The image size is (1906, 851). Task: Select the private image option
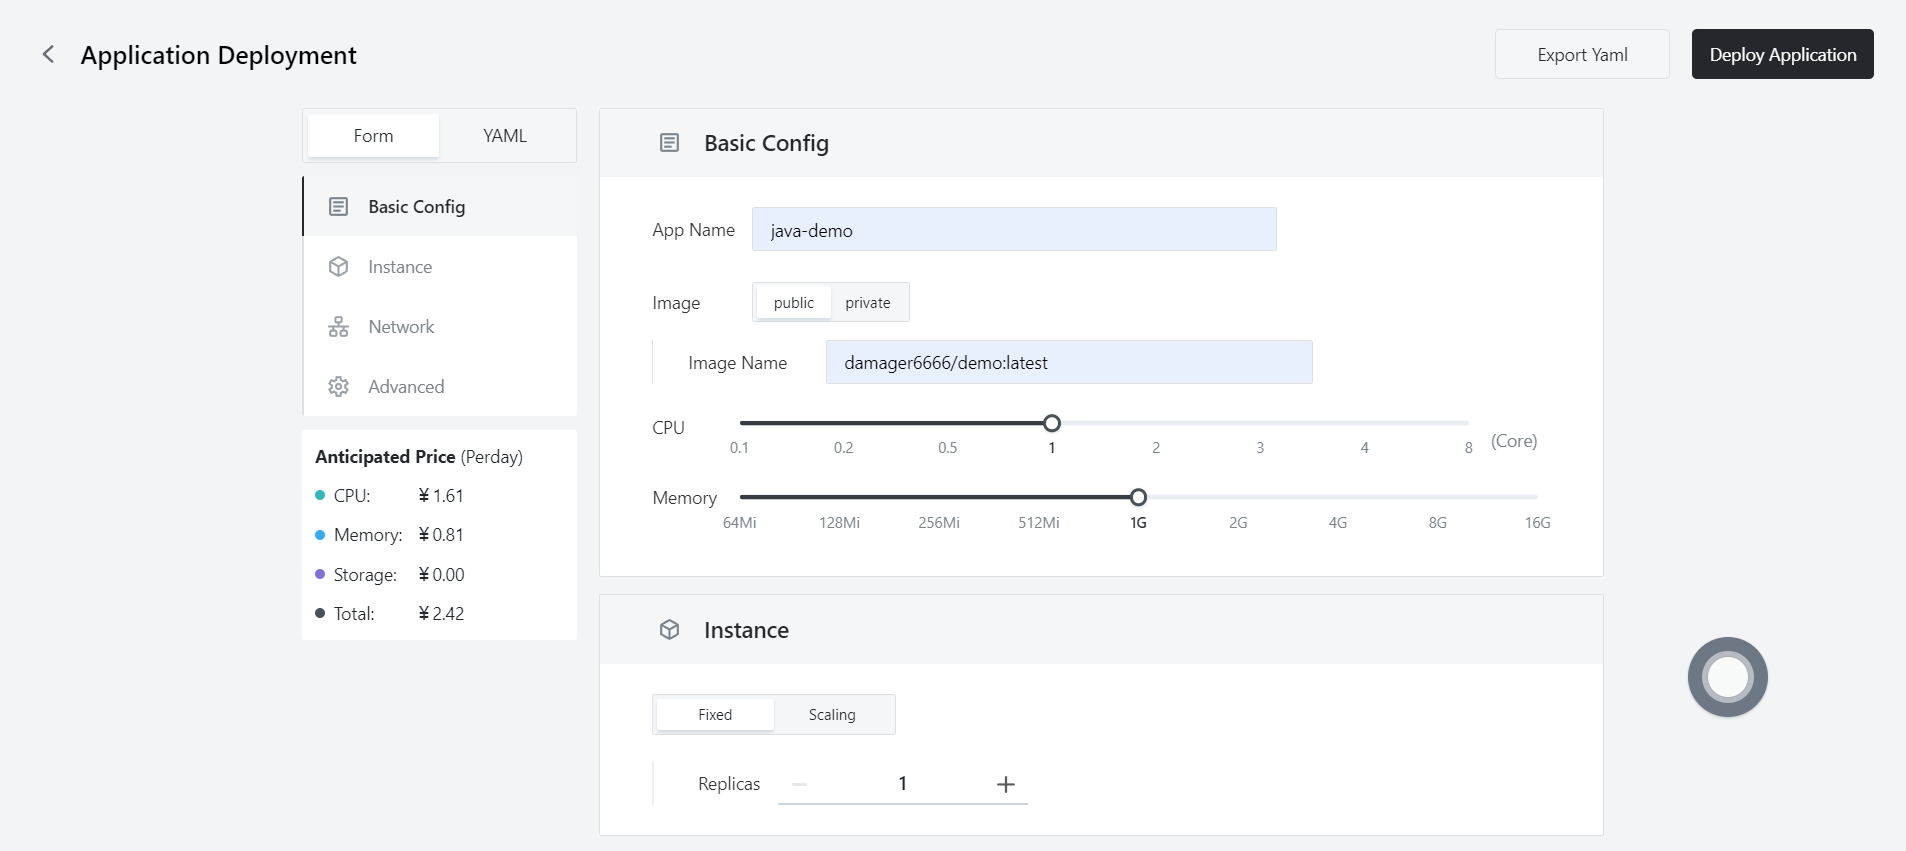[868, 303]
